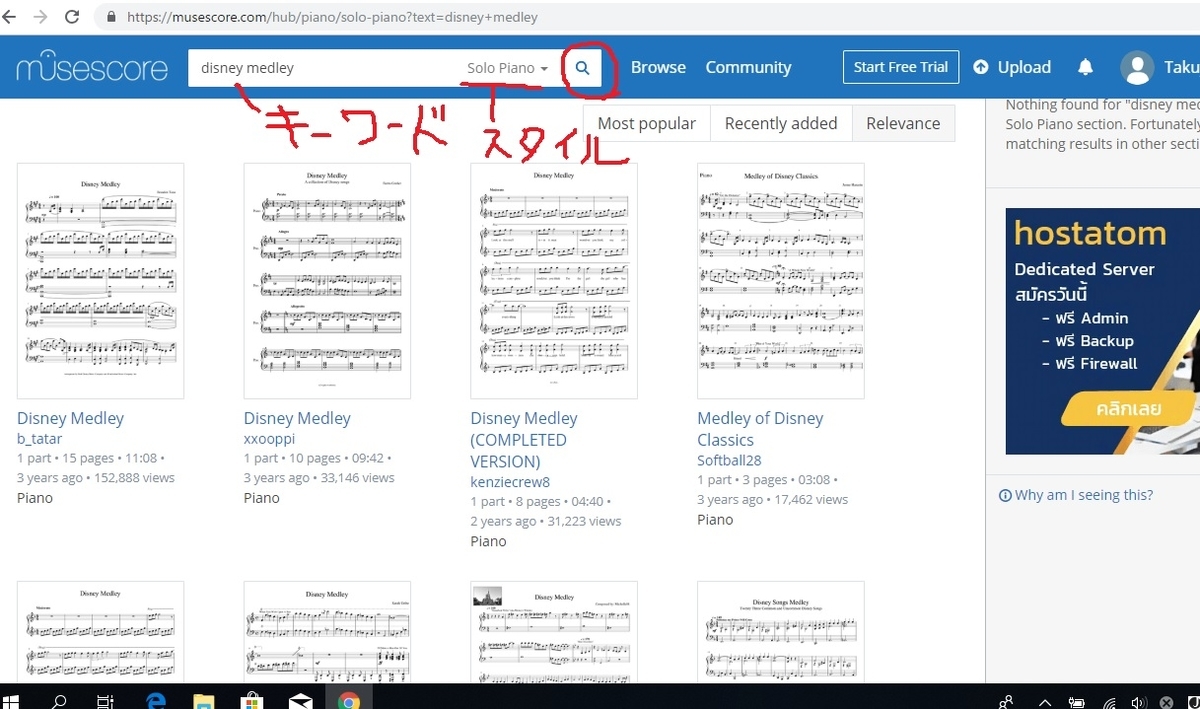Open Disney Medley (COMPLETED VERSION) title

click(524, 440)
